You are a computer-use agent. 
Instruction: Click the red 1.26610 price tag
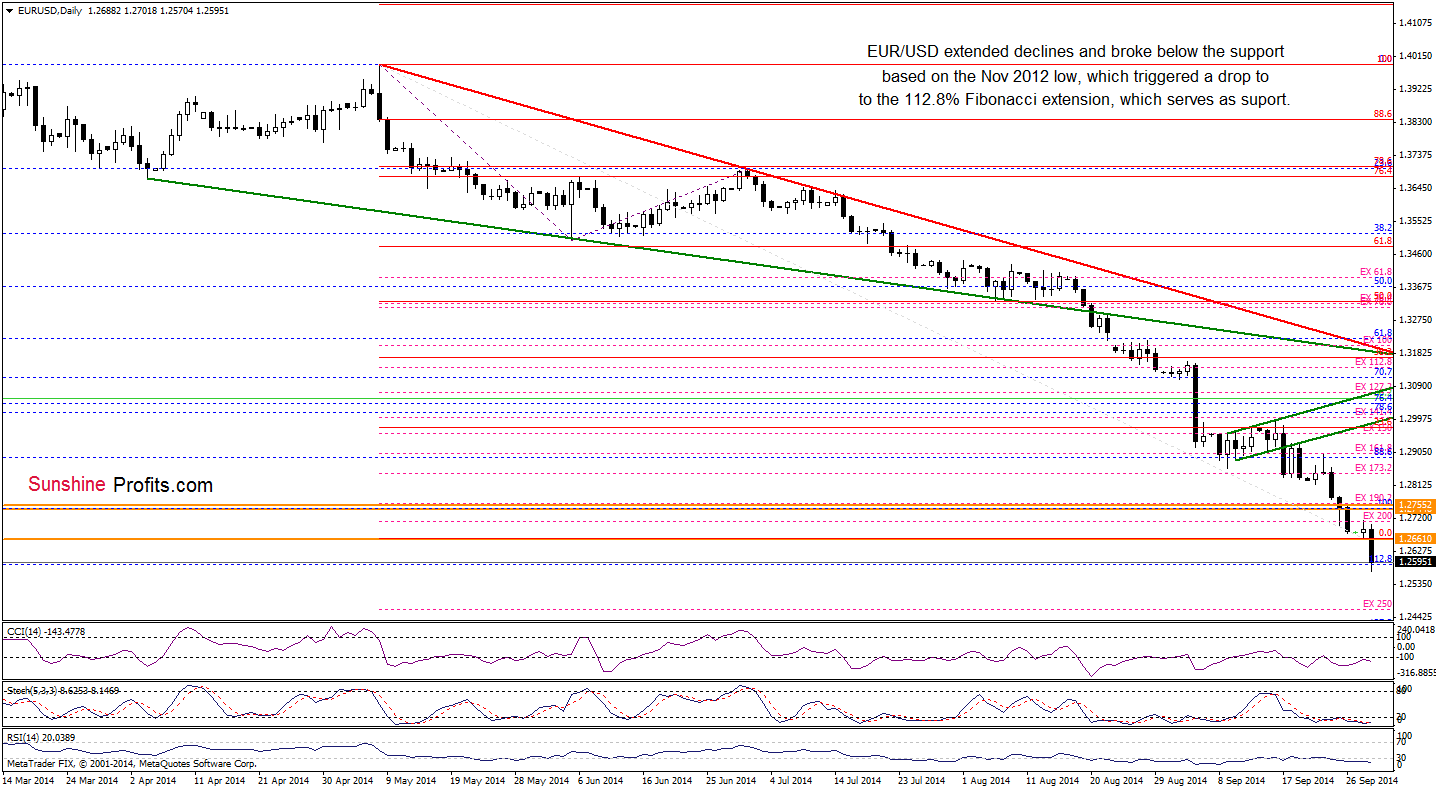1416,538
